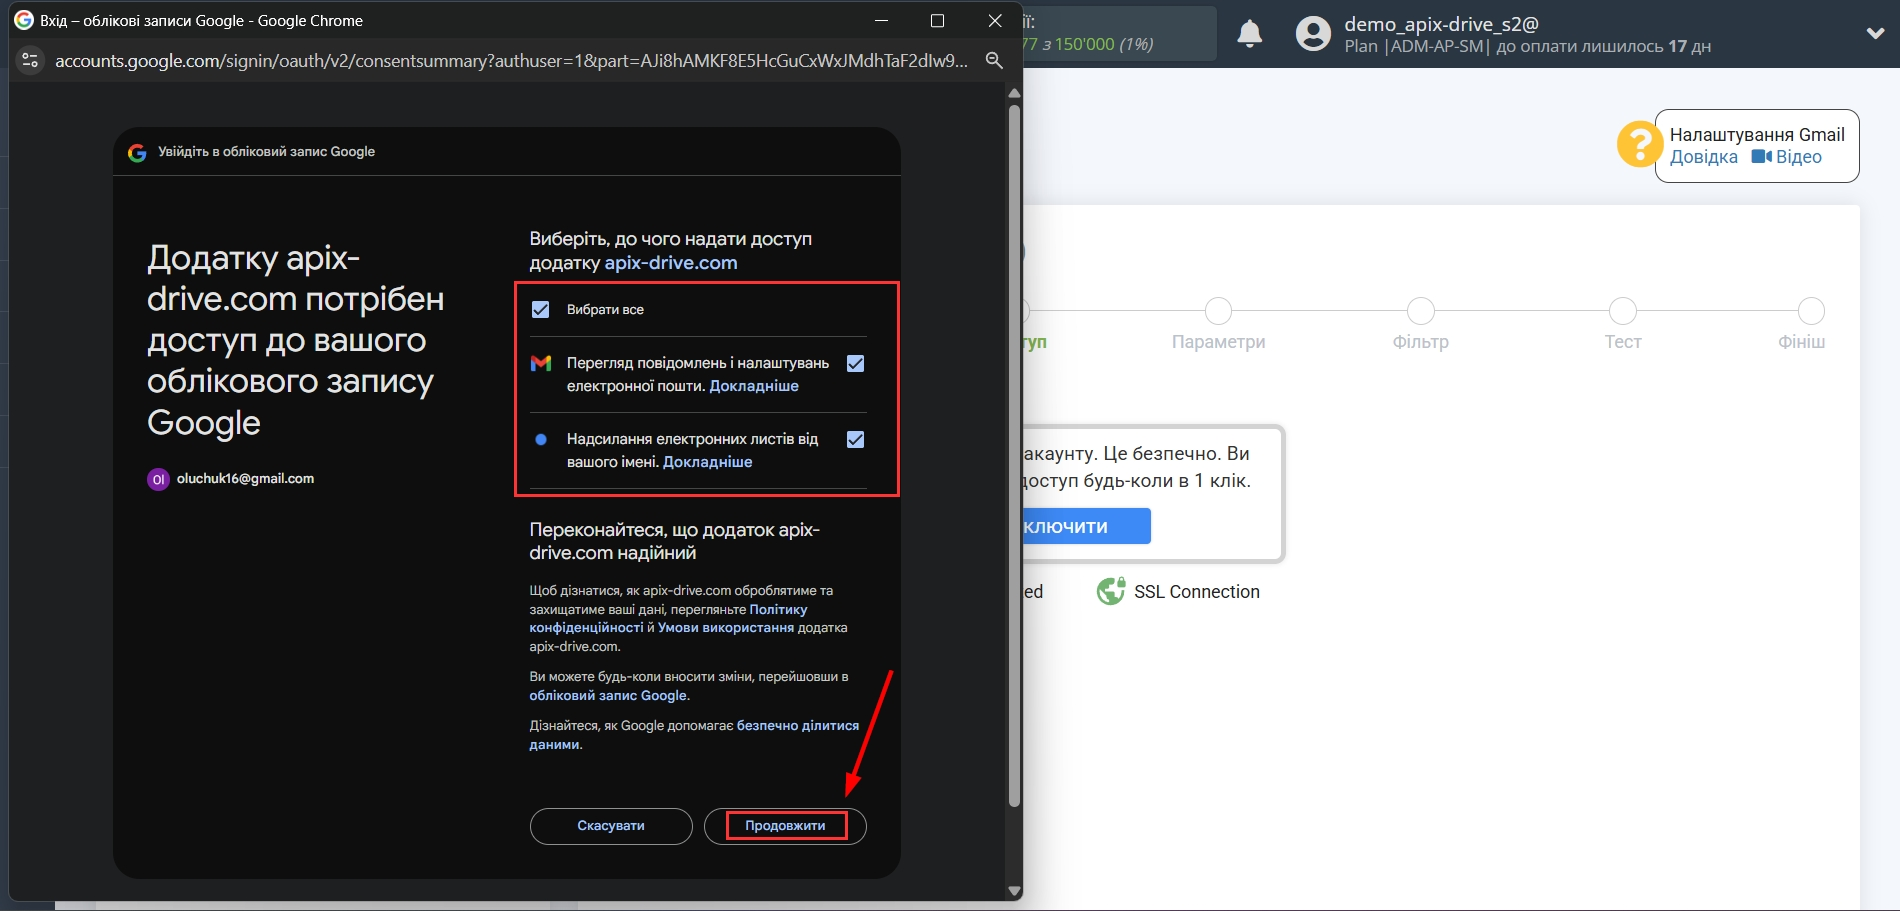Open the notifications bell in ApiX-Drive
The height and width of the screenshot is (911, 1900).
pyautogui.click(x=1250, y=34)
